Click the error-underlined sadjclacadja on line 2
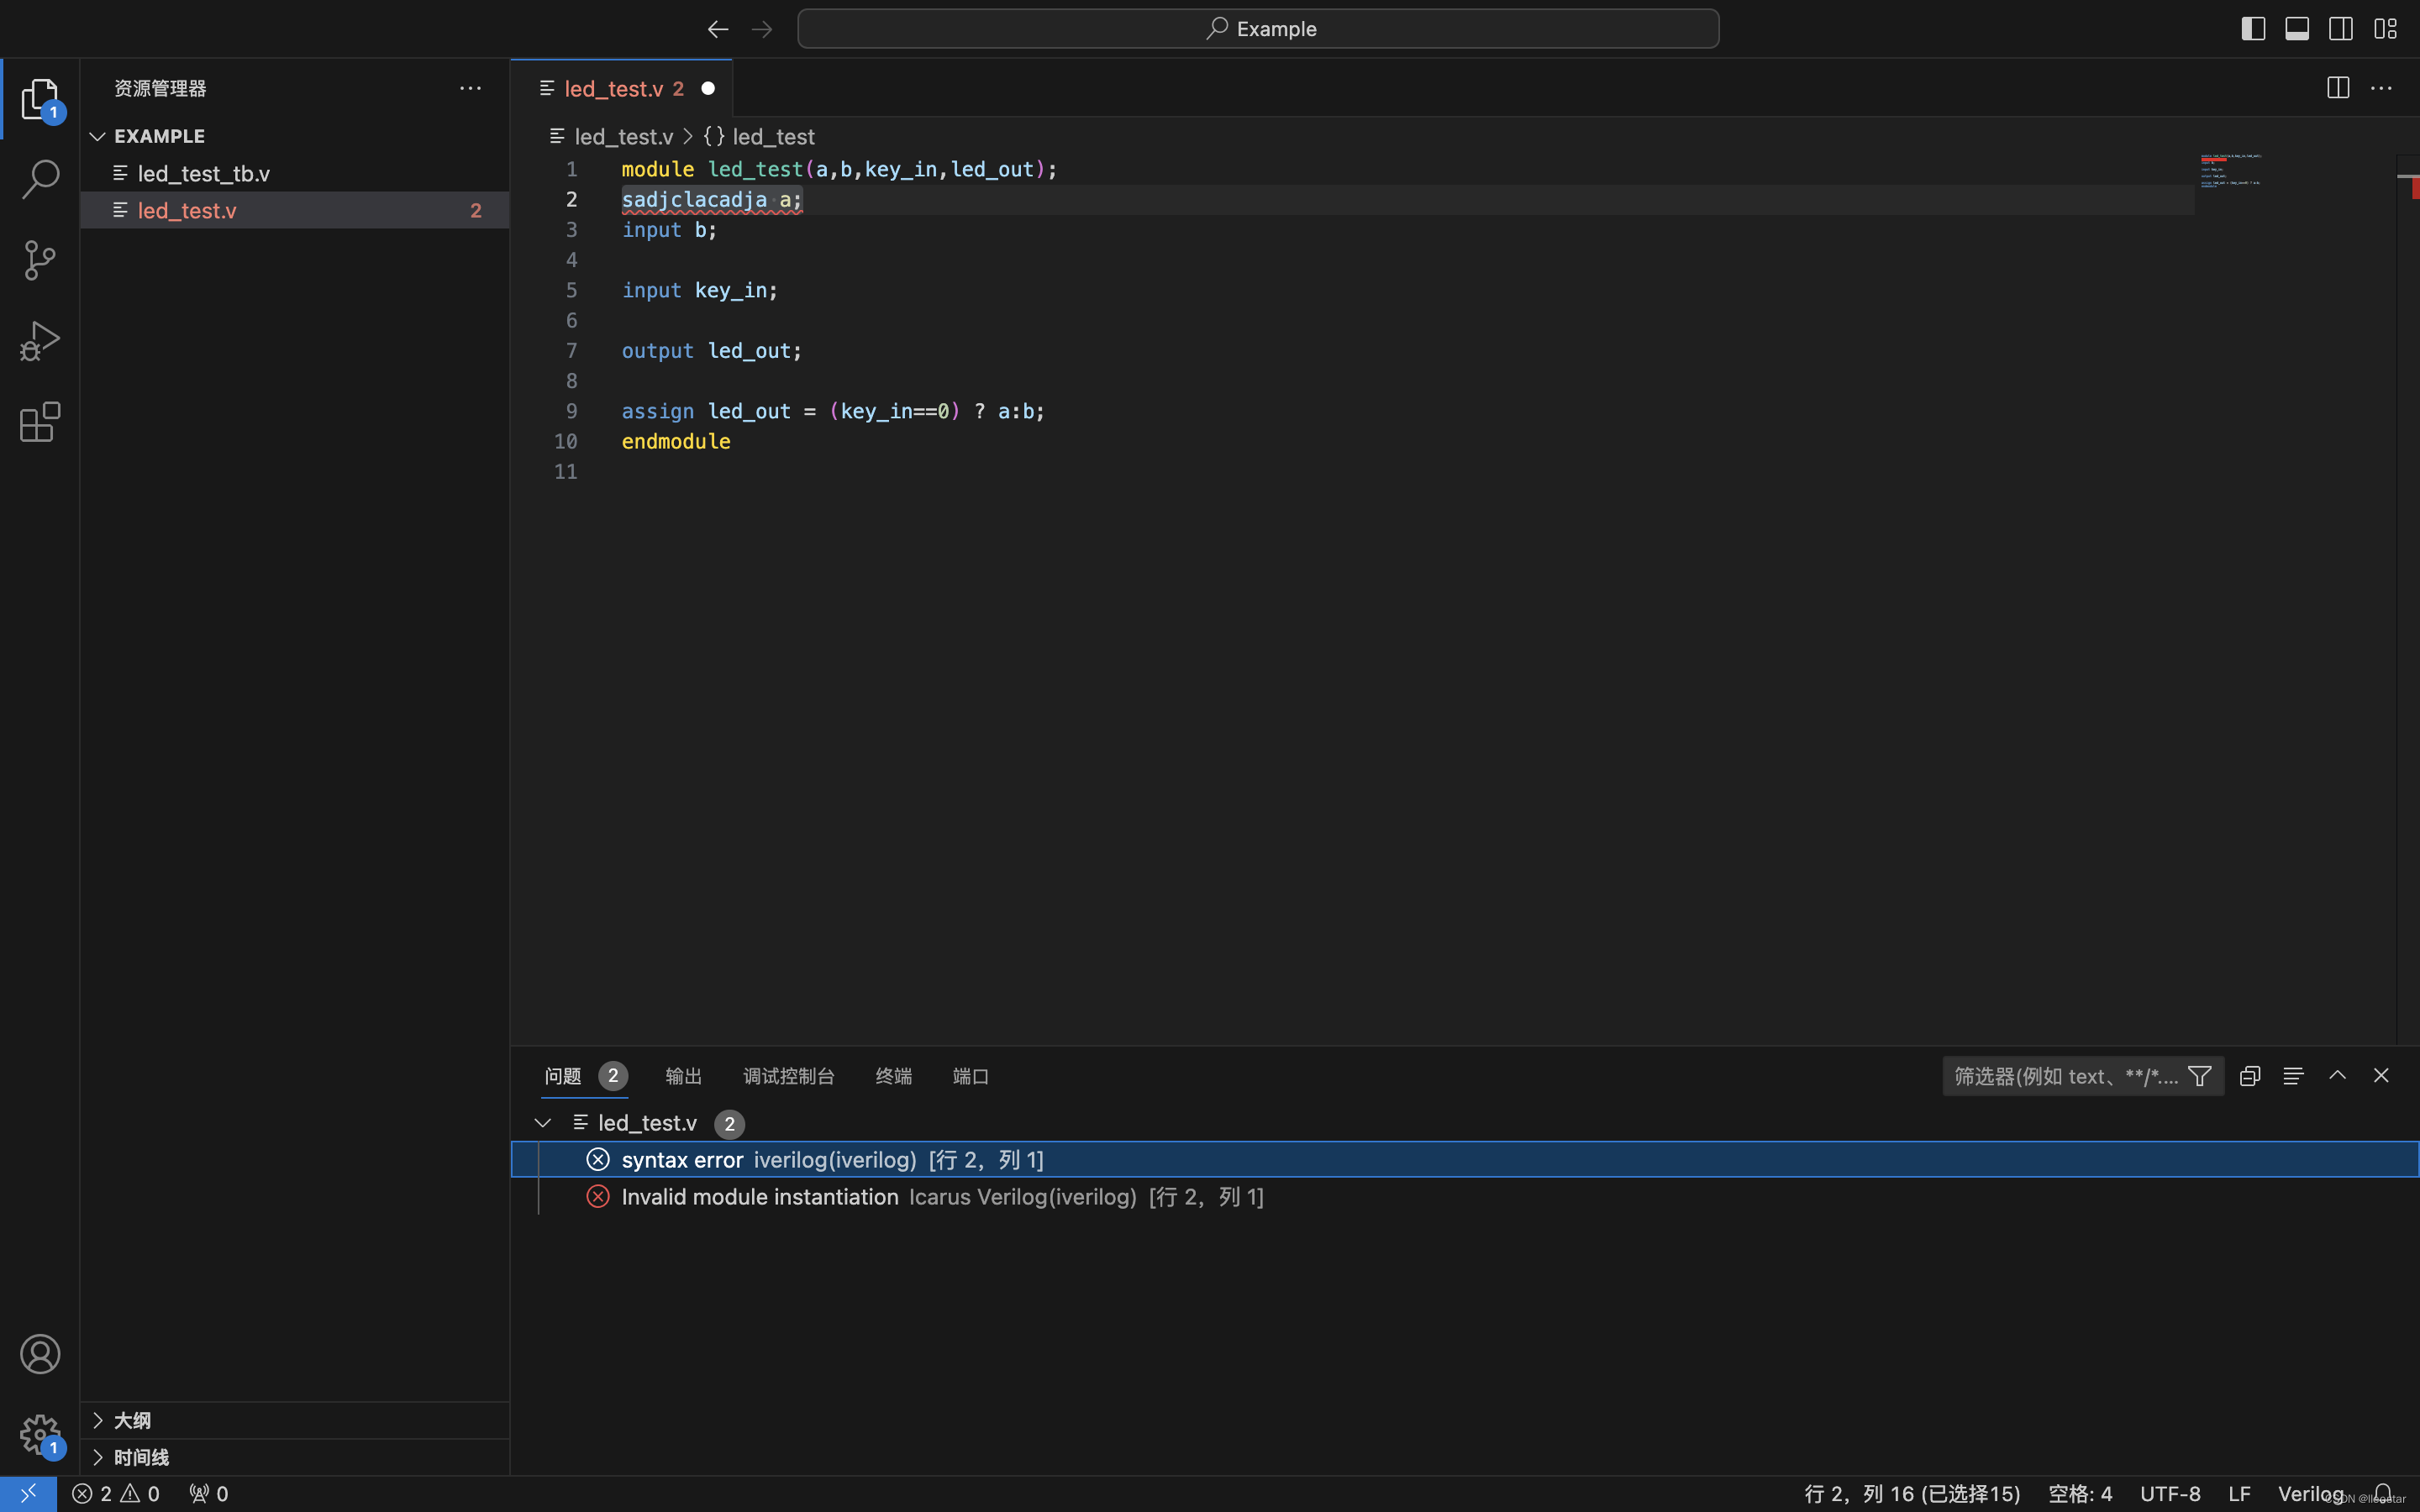The height and width of the screenshot is (1512, 2420). 694,200
